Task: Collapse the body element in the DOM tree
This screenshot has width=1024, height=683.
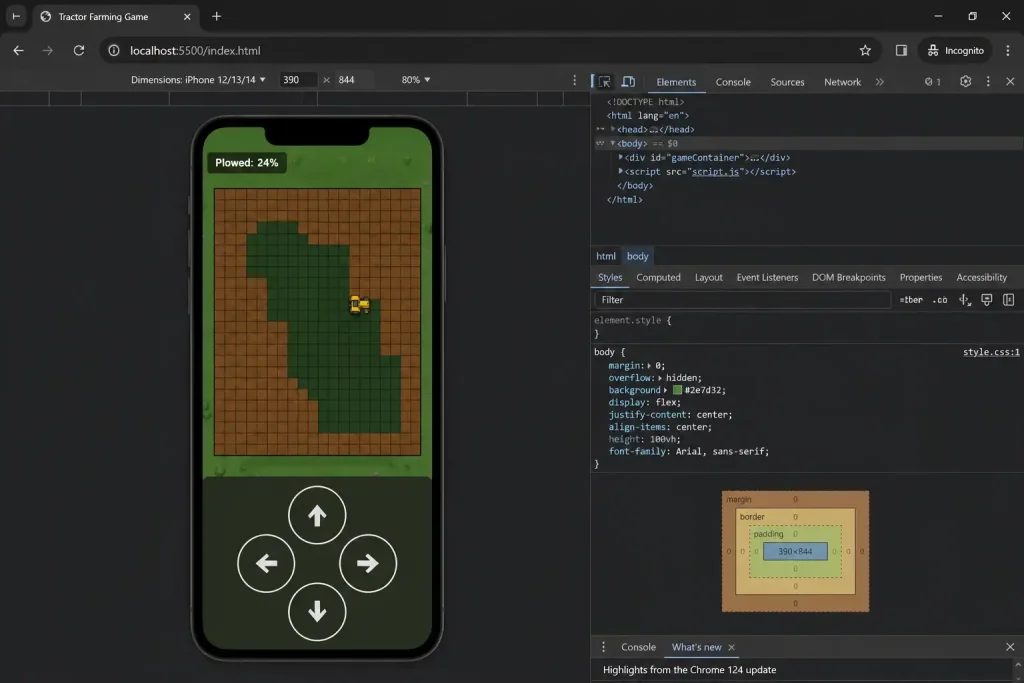Action: (x=613, y=144)
